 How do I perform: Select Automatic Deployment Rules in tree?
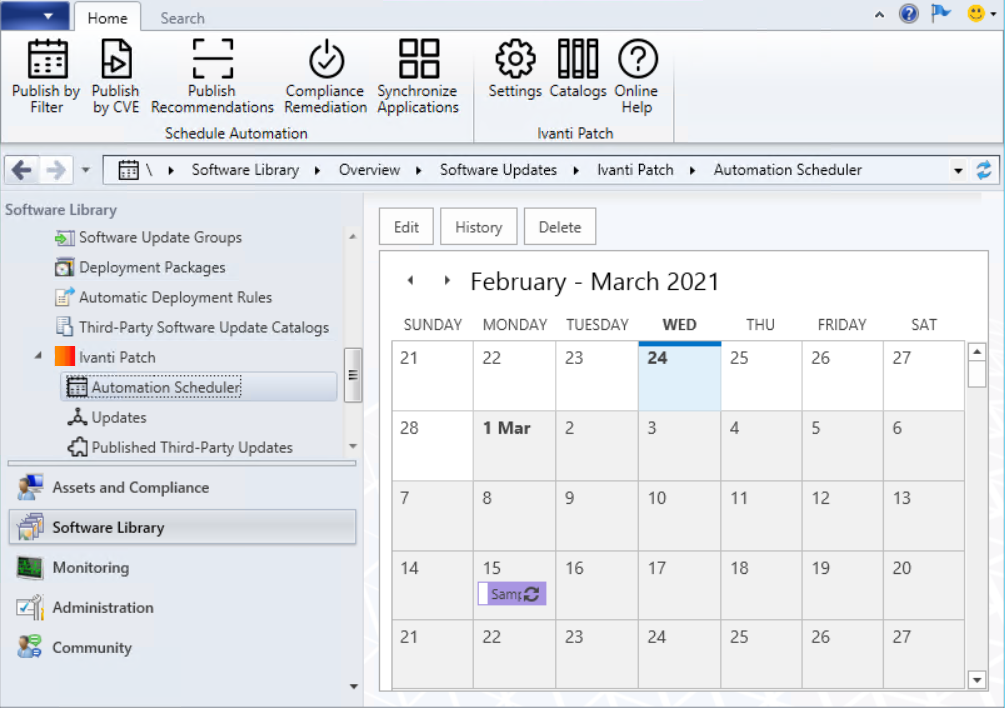tap(175, 297)
